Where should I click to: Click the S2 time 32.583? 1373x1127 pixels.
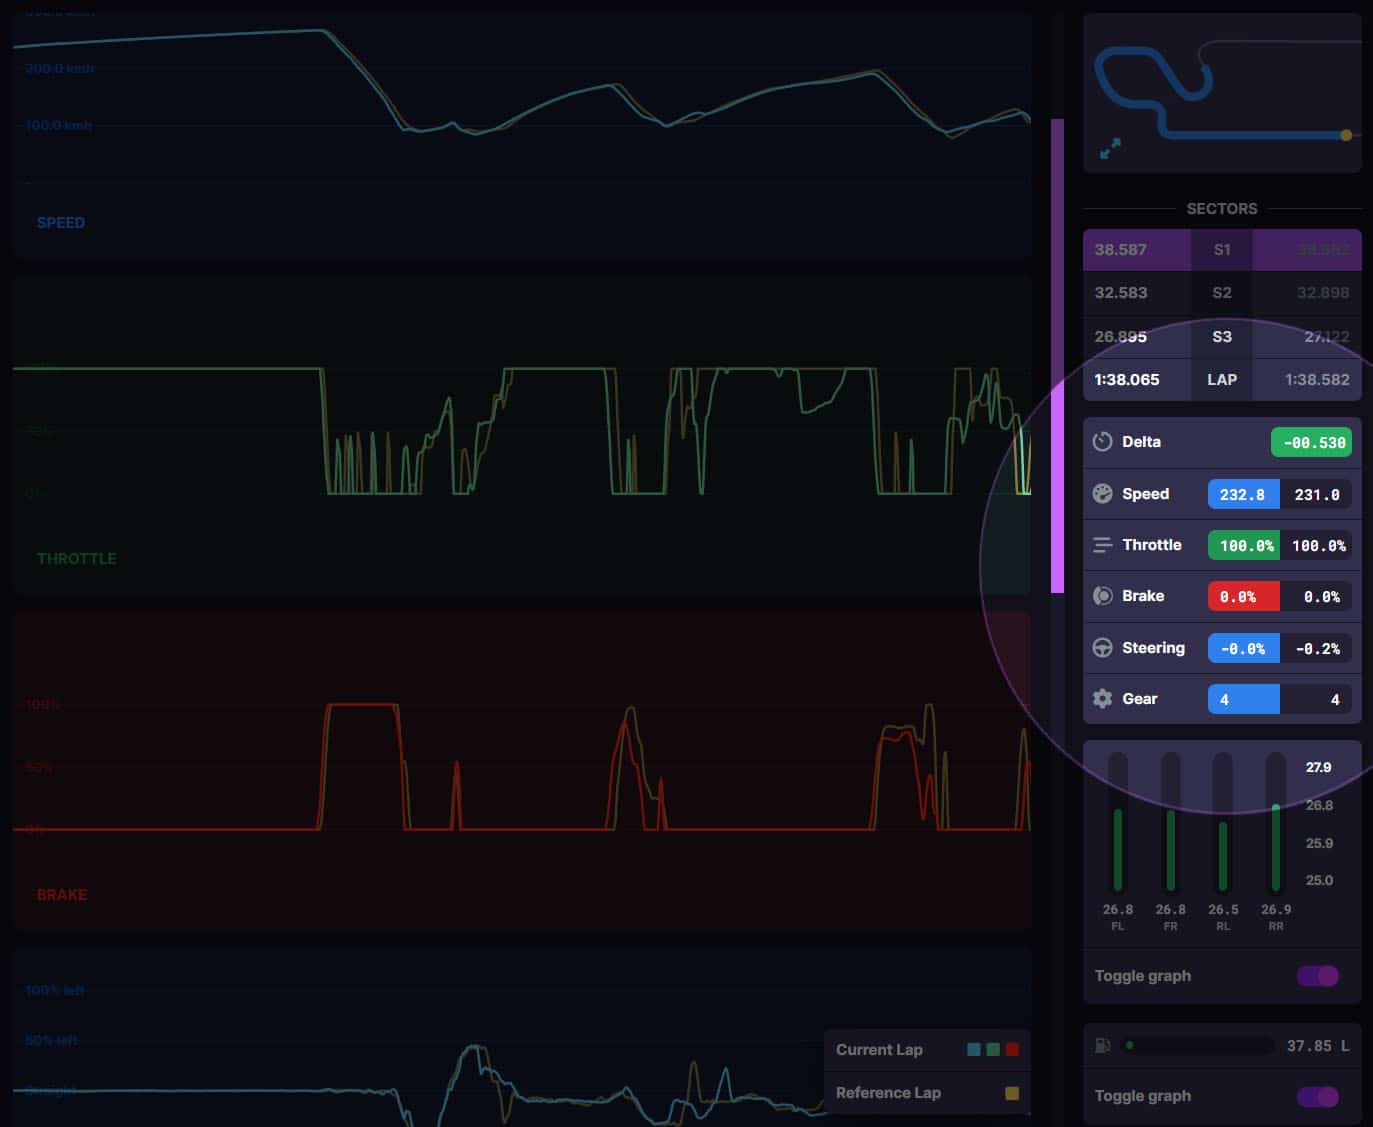pyautogui.click(x=1120, y=293)
